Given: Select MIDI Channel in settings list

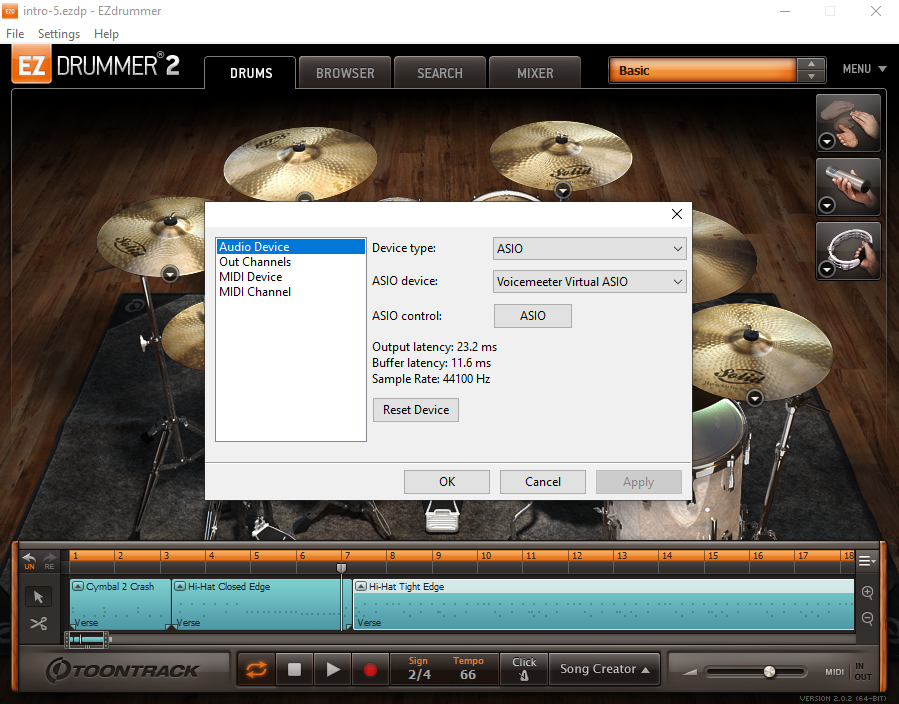Looking at the screenshot, I should coord(291,292).
